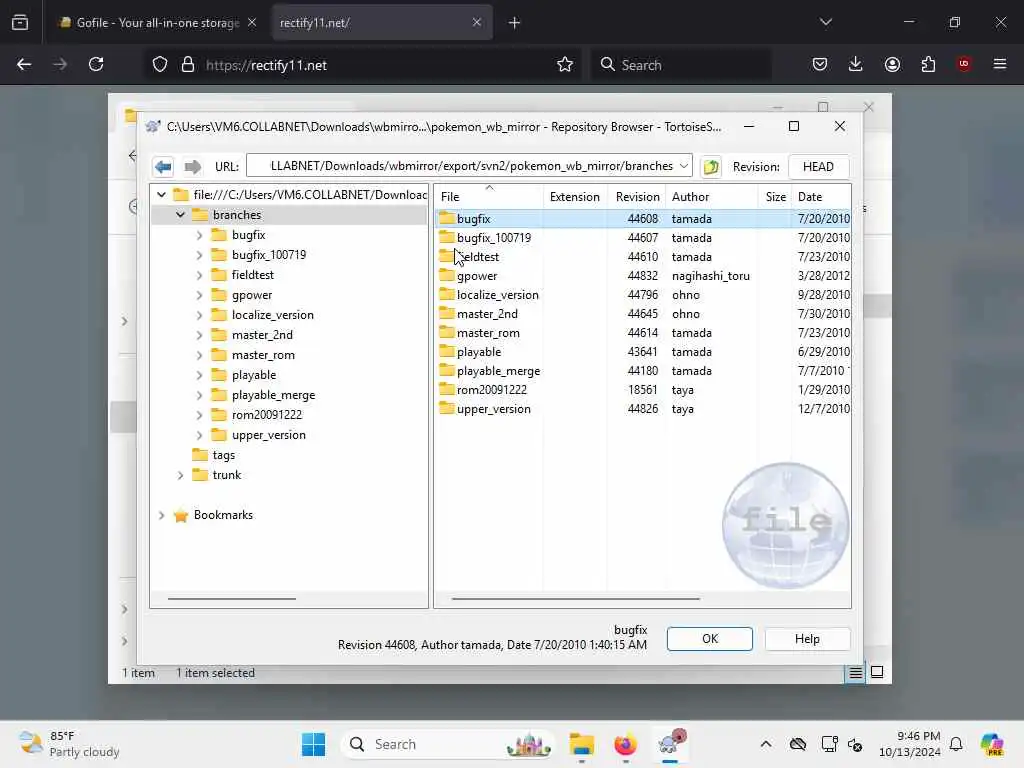Click the shield tracking protection icon
The image size is (1024, 768).
(x=160, y=65)
